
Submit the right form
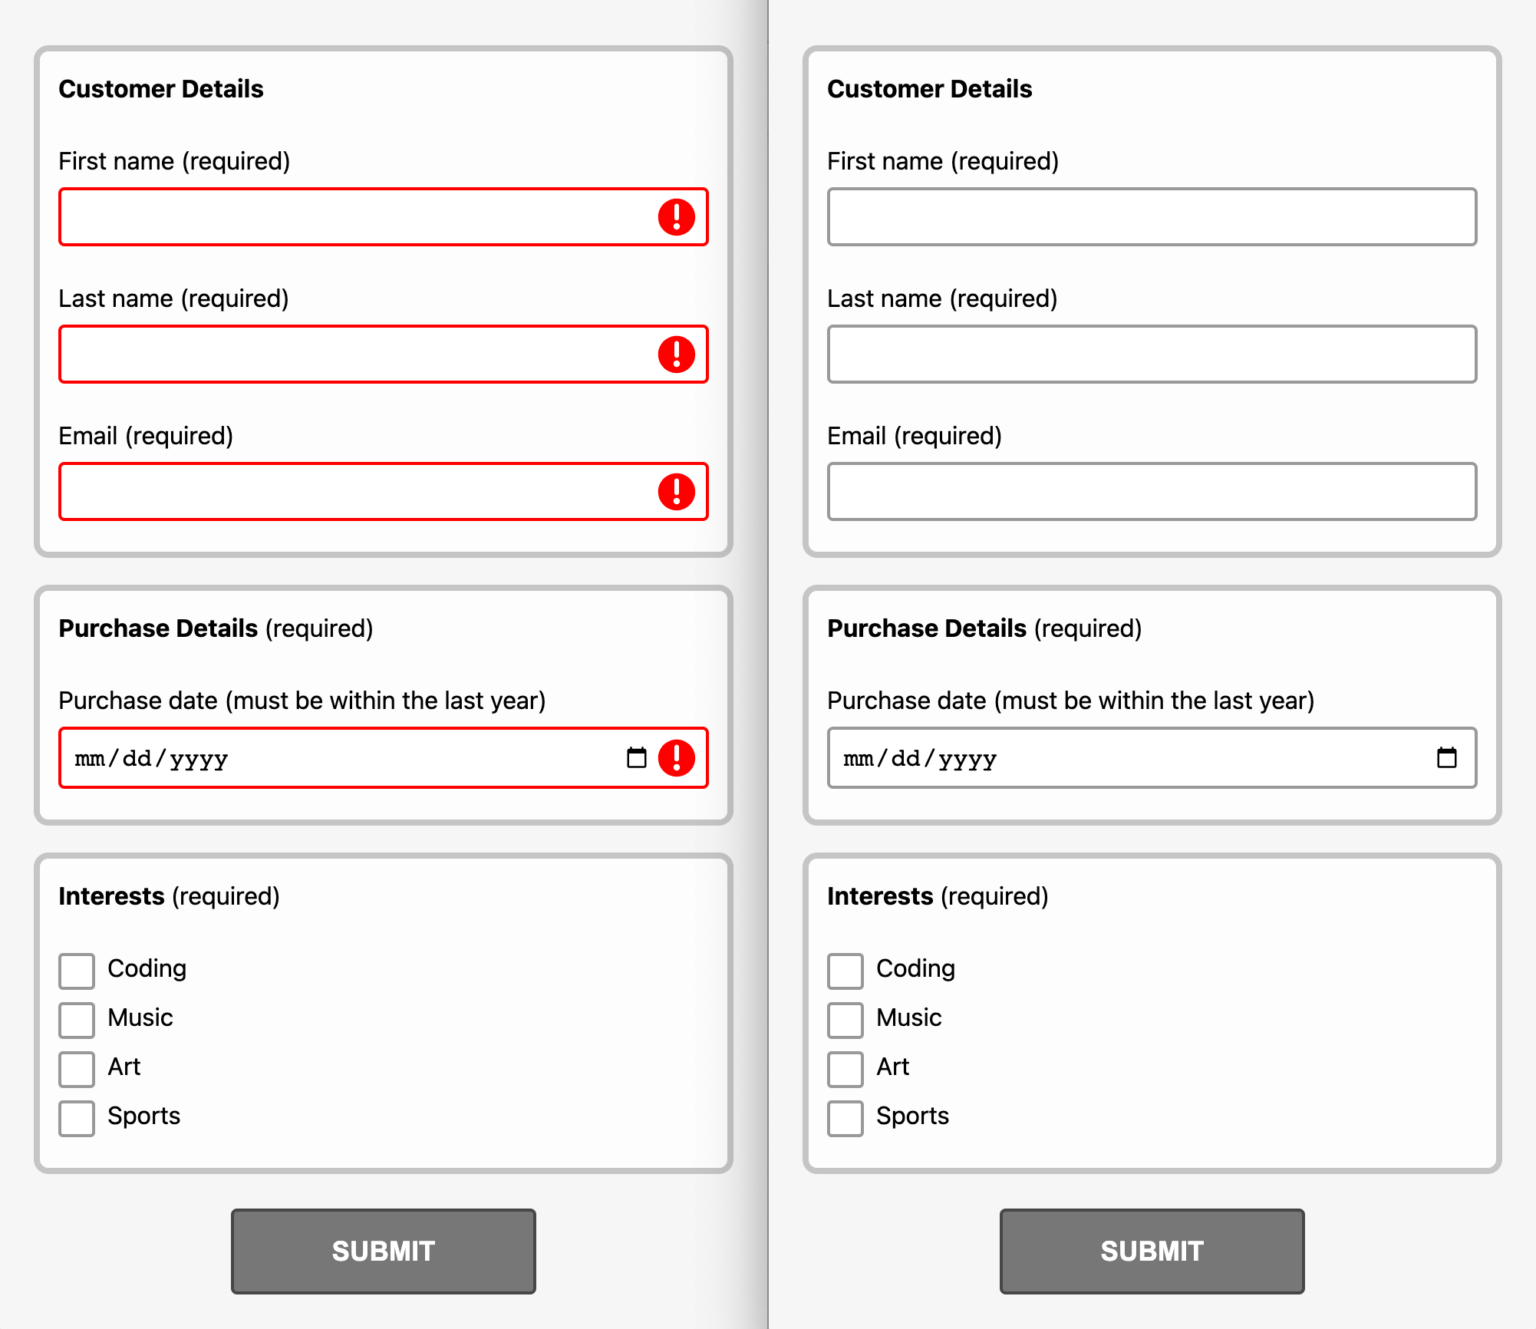click(x=1151, y=1251)
